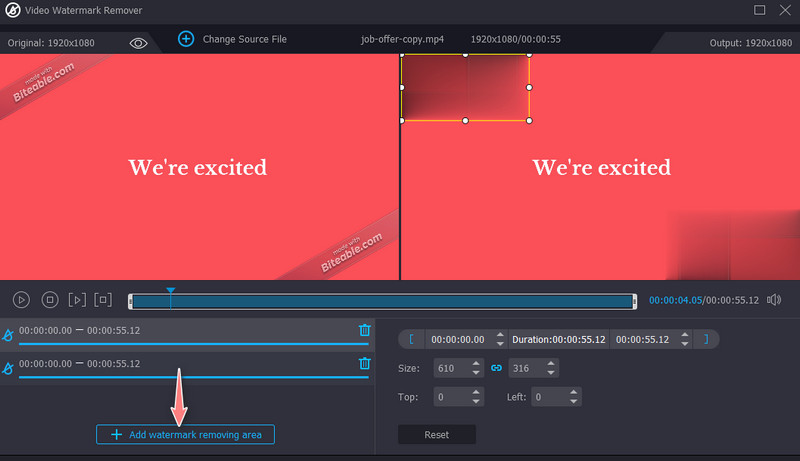Click the Change Source File plus icon
The height and width of the screenshot is (461, 800).
(185, 39)
